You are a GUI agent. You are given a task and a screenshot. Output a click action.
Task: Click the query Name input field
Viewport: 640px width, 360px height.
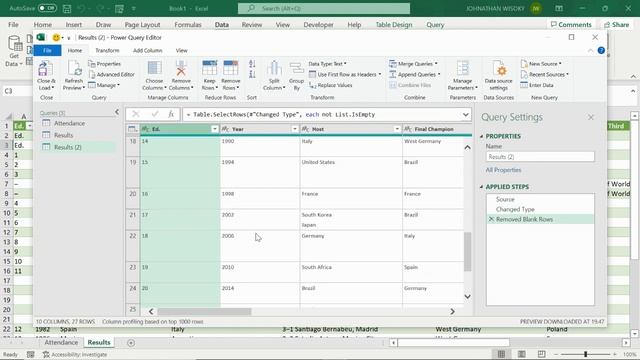coord(540,157)
